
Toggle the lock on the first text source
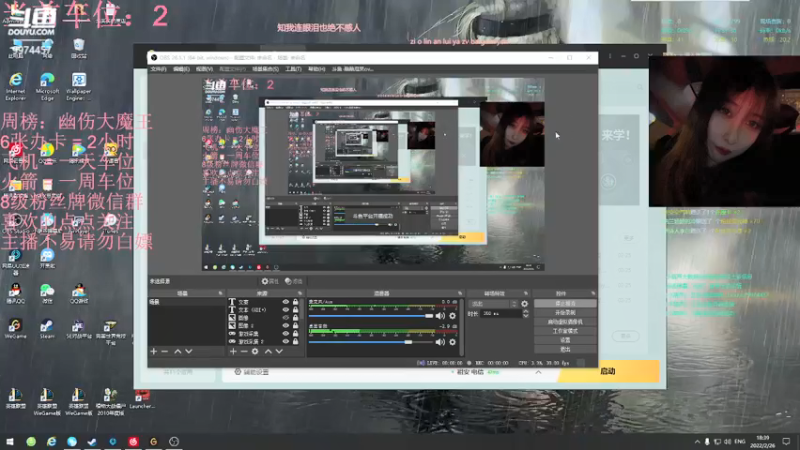tap(295, 302)
